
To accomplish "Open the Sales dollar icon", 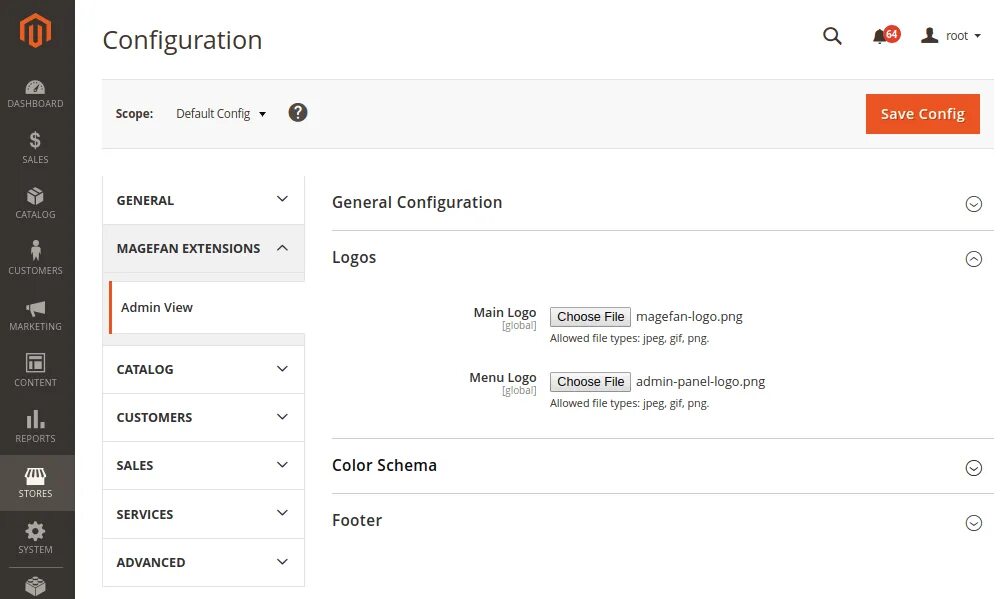I will click(35, 142).
